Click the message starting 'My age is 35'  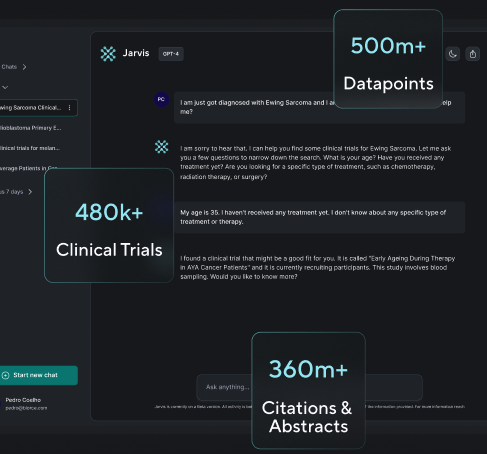point(319,217)
